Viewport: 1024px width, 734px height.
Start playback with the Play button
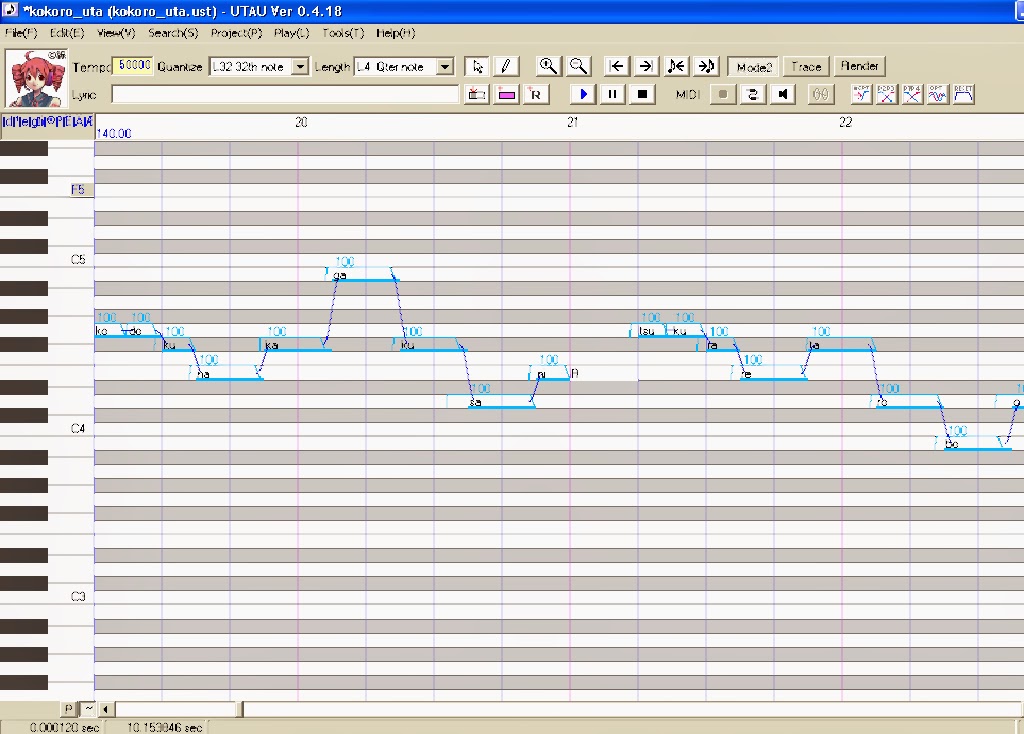click(583, 94)
